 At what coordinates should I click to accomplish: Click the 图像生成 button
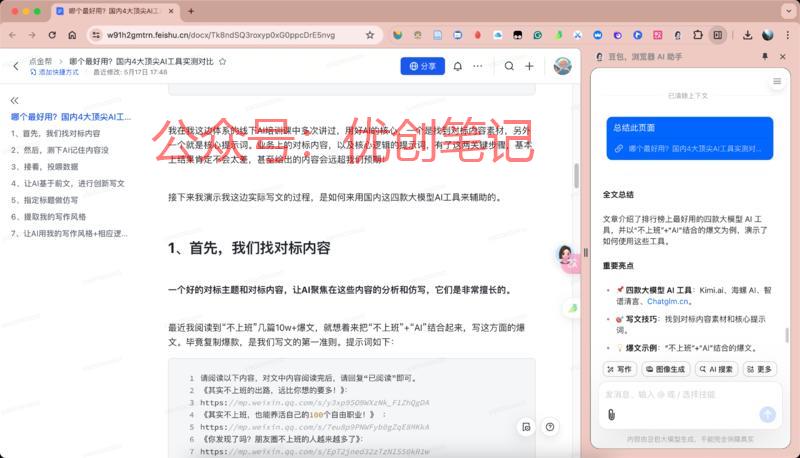coord(665,369)
